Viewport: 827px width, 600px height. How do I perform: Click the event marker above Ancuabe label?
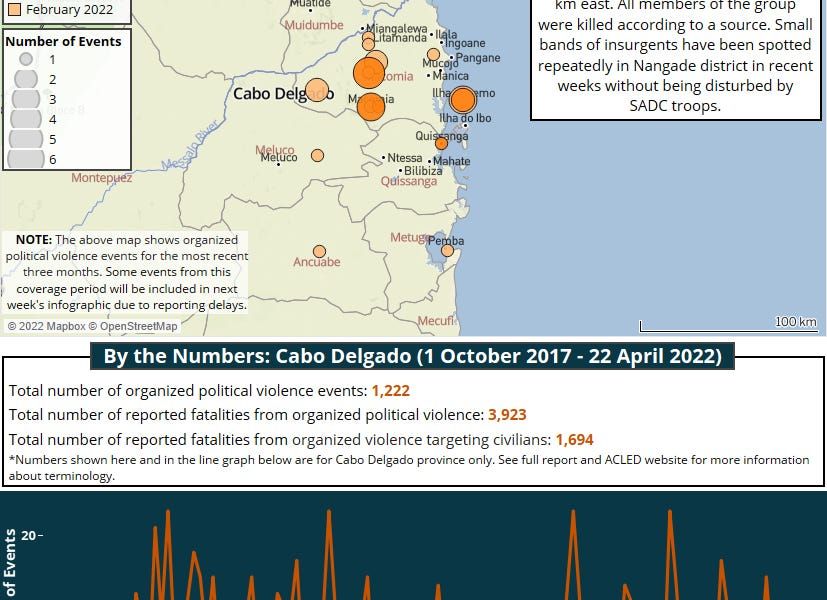[x=320, y=251]
